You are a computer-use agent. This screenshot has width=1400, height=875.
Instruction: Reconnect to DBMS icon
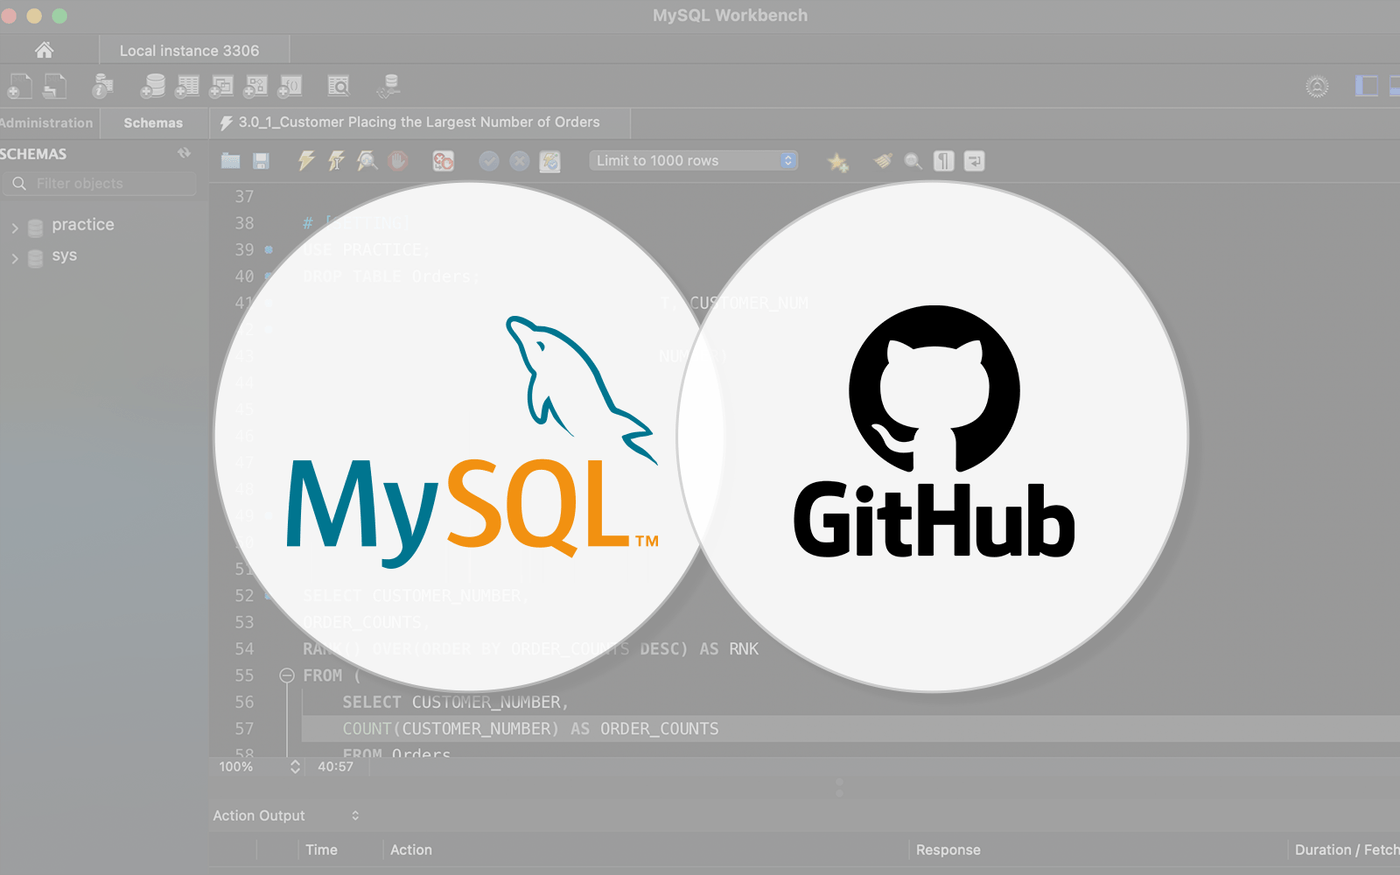[388, 87]
